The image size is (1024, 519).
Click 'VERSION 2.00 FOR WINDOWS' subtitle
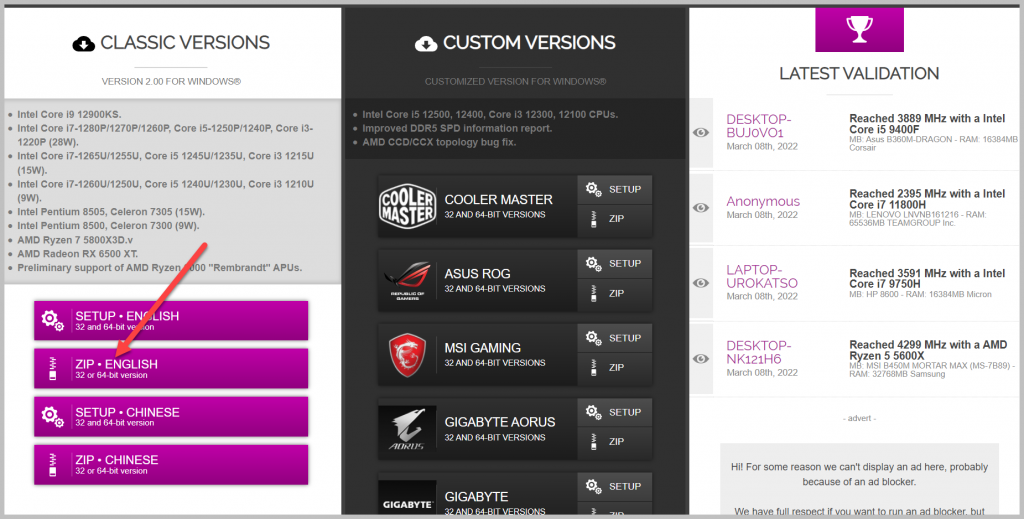point(171,82)
